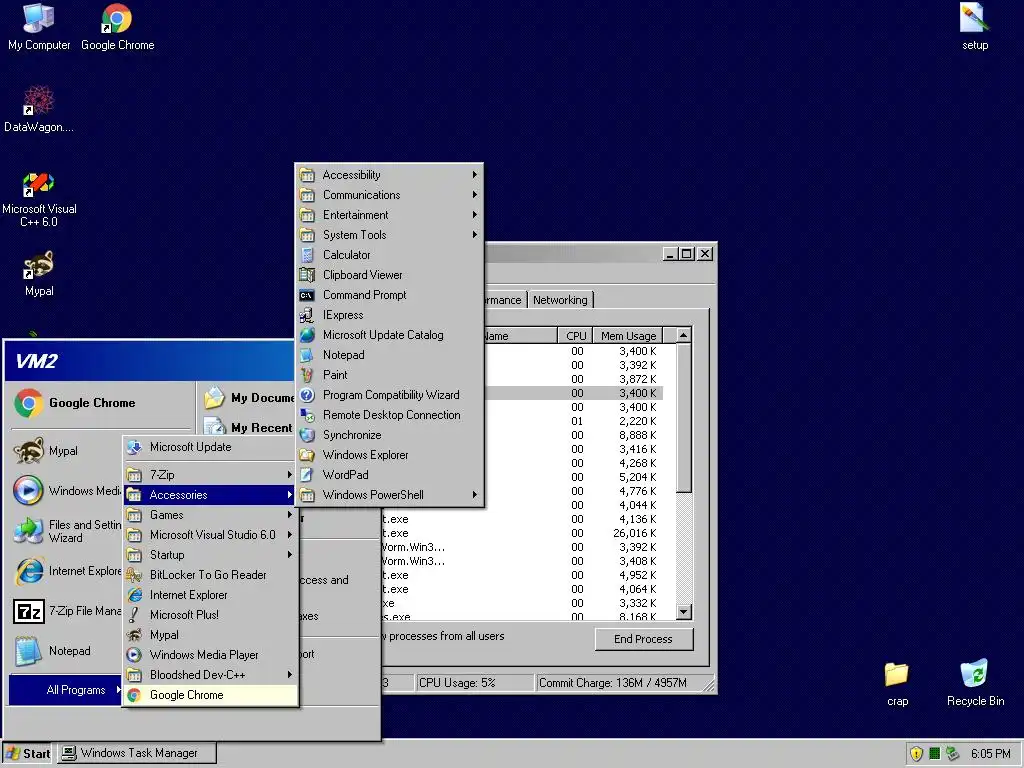Viewport: 1024px width, 768px height.
Task: Open Clipboard Viewer from Accessories
Action: click(389, 275)
